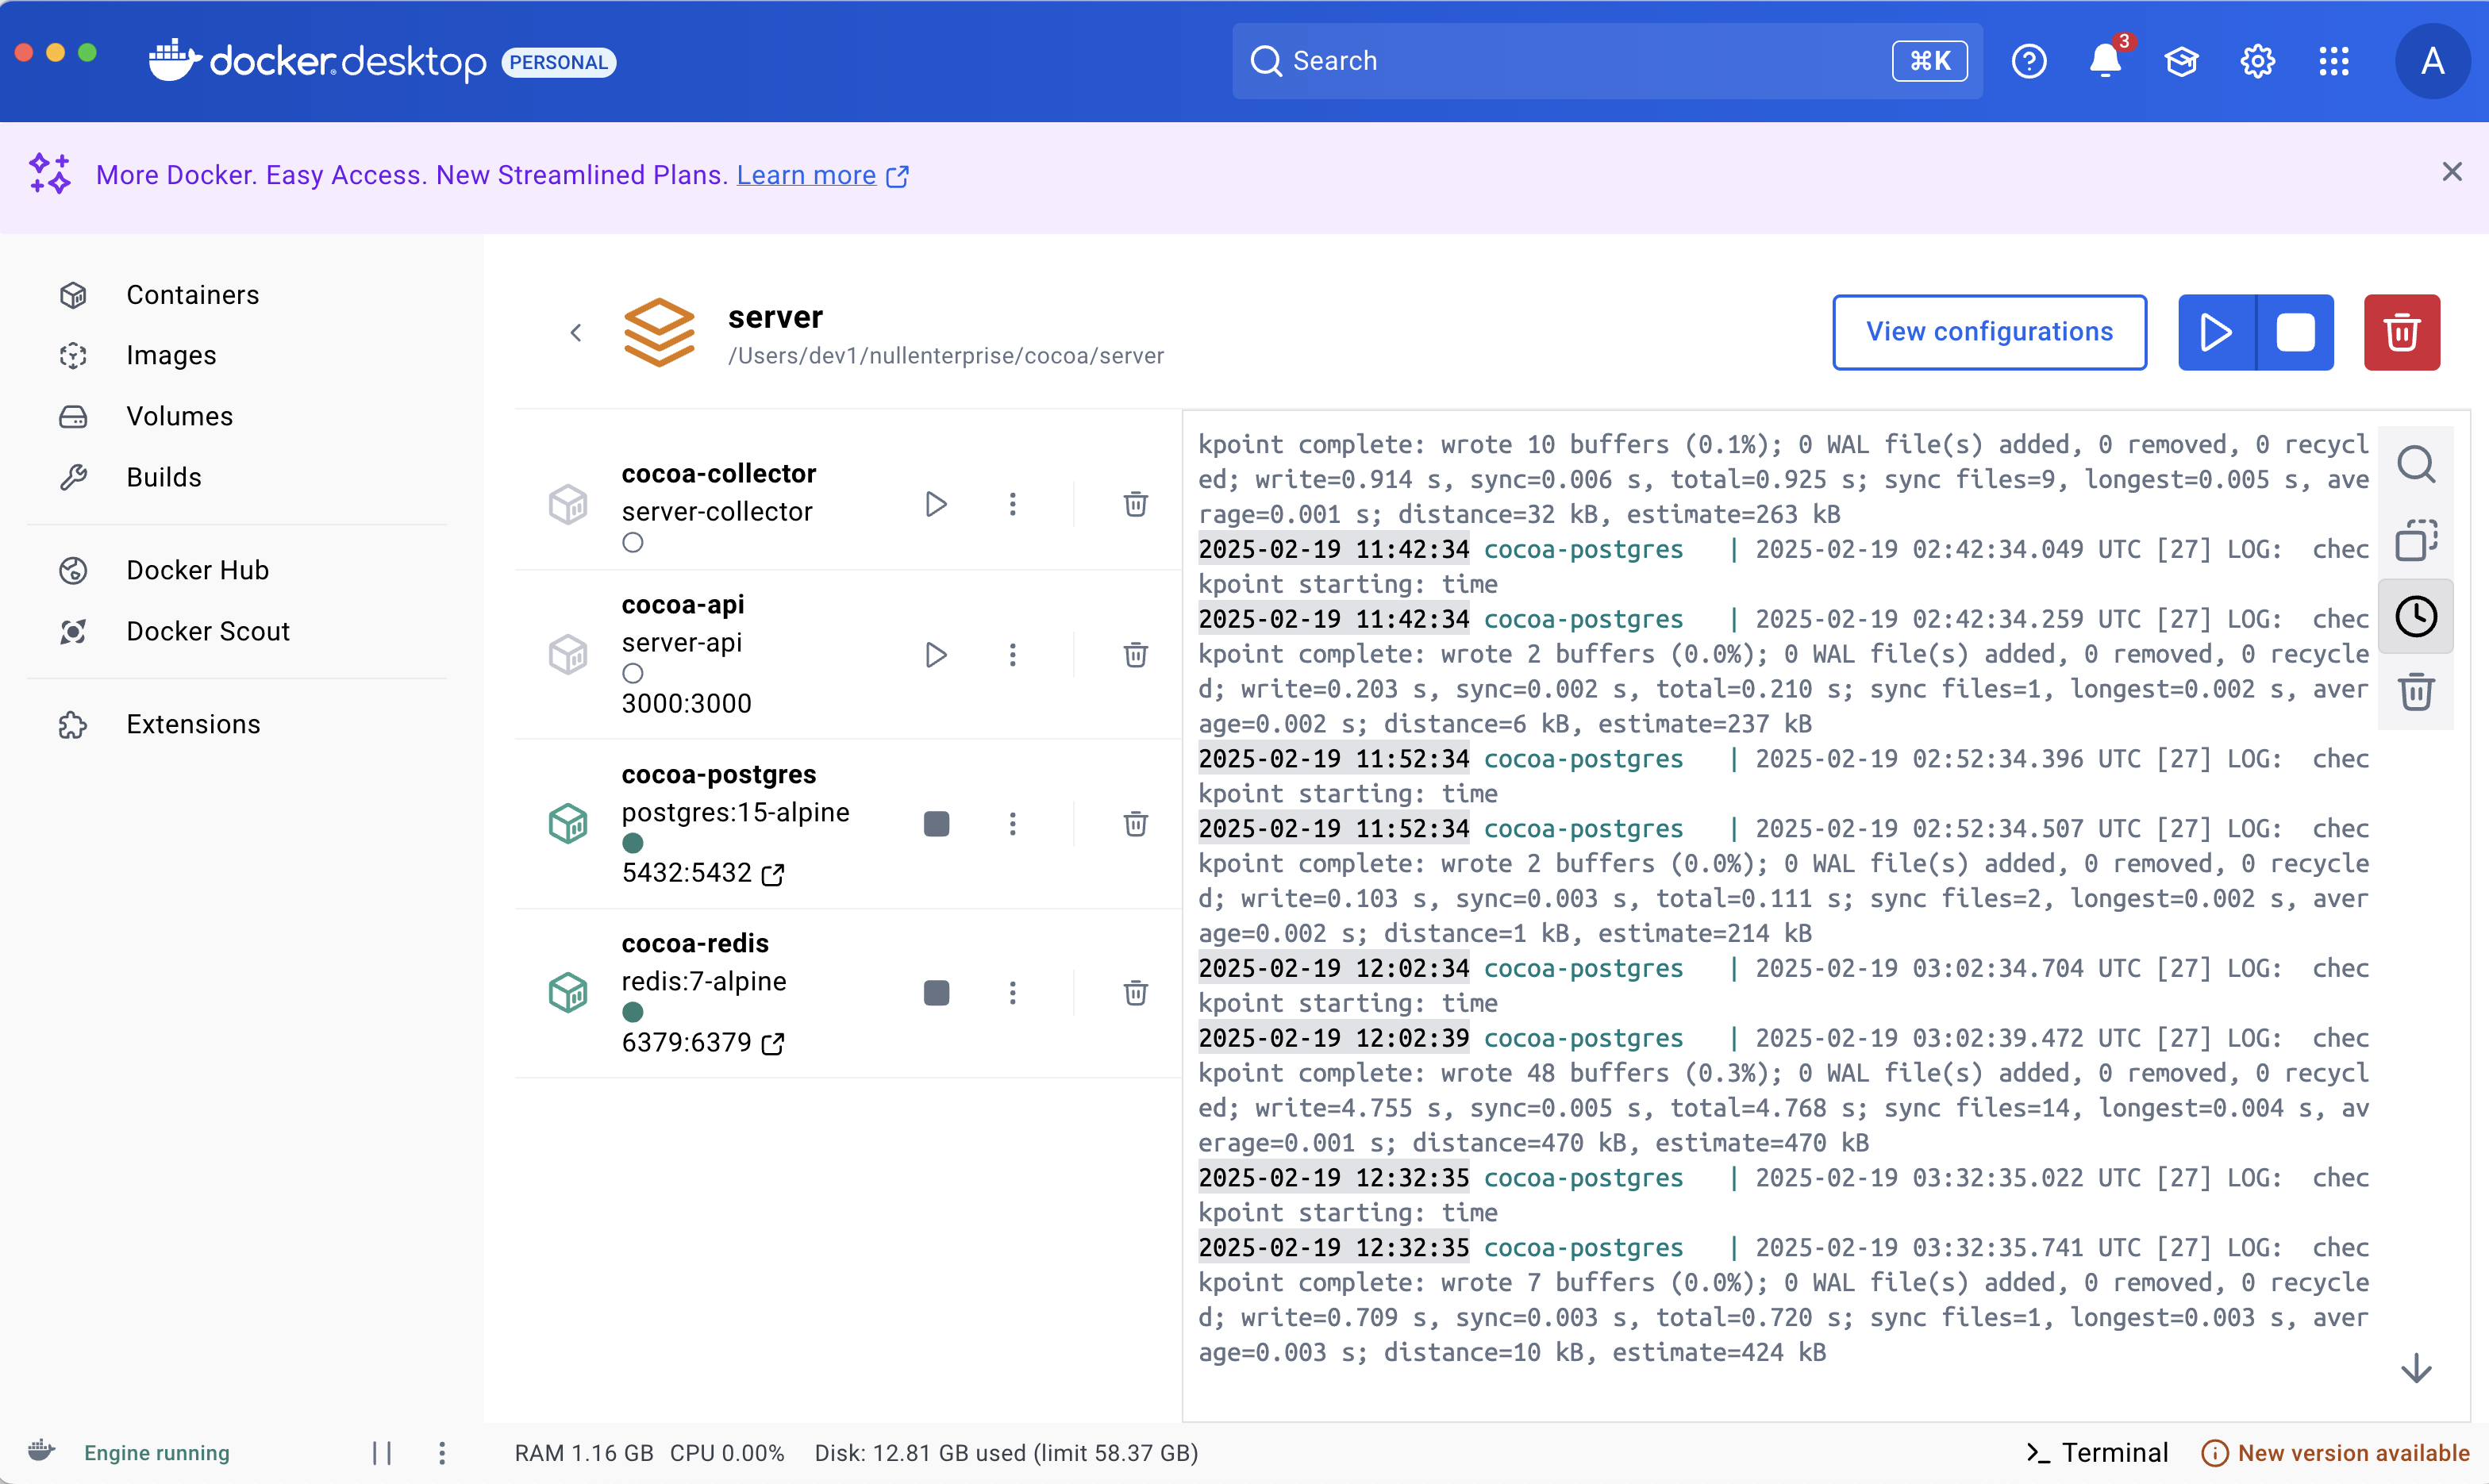This screenshot has width=2489, height=1484.
Task: Click the search logs magnifier icon
Action: coord(2415,464)
